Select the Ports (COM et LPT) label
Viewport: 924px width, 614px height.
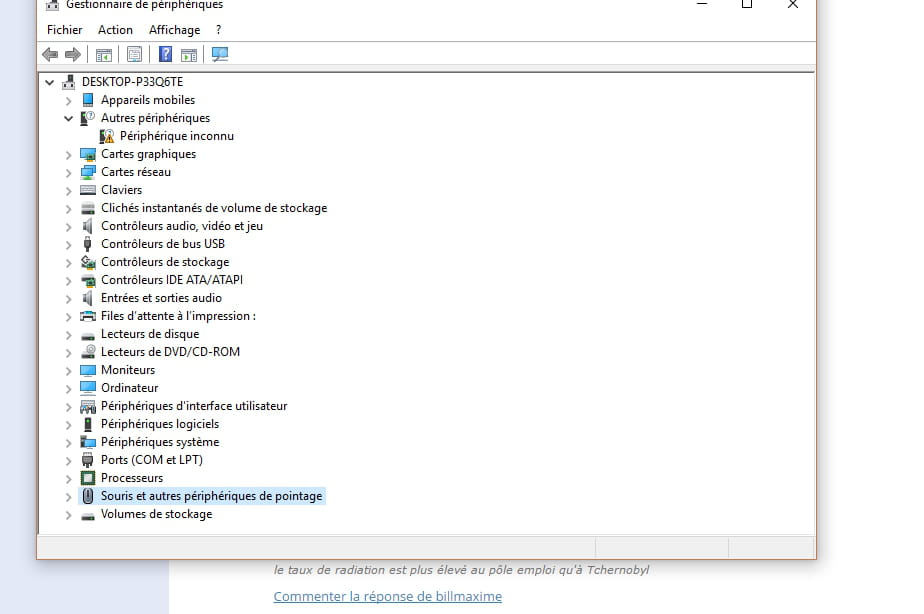pos(151,460)
